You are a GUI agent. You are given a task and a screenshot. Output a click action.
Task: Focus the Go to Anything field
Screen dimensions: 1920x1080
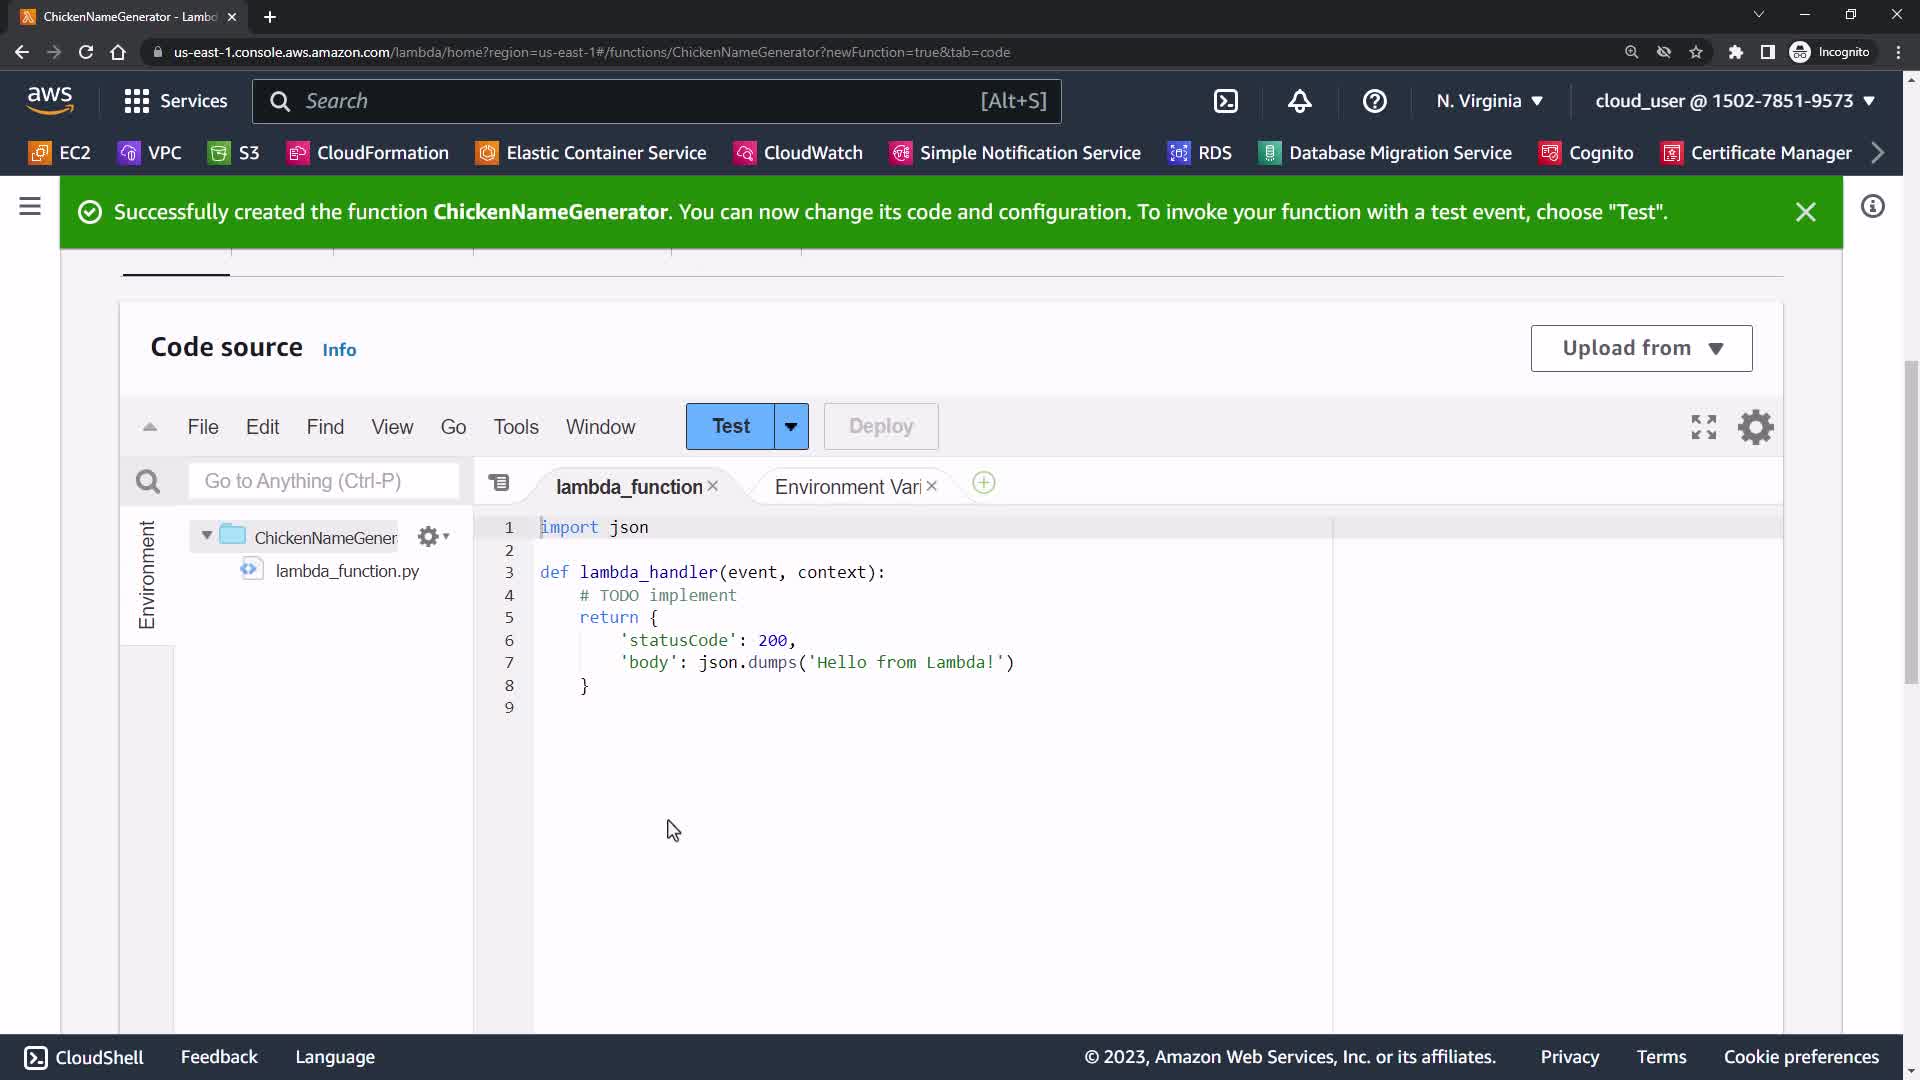[323, 481]
